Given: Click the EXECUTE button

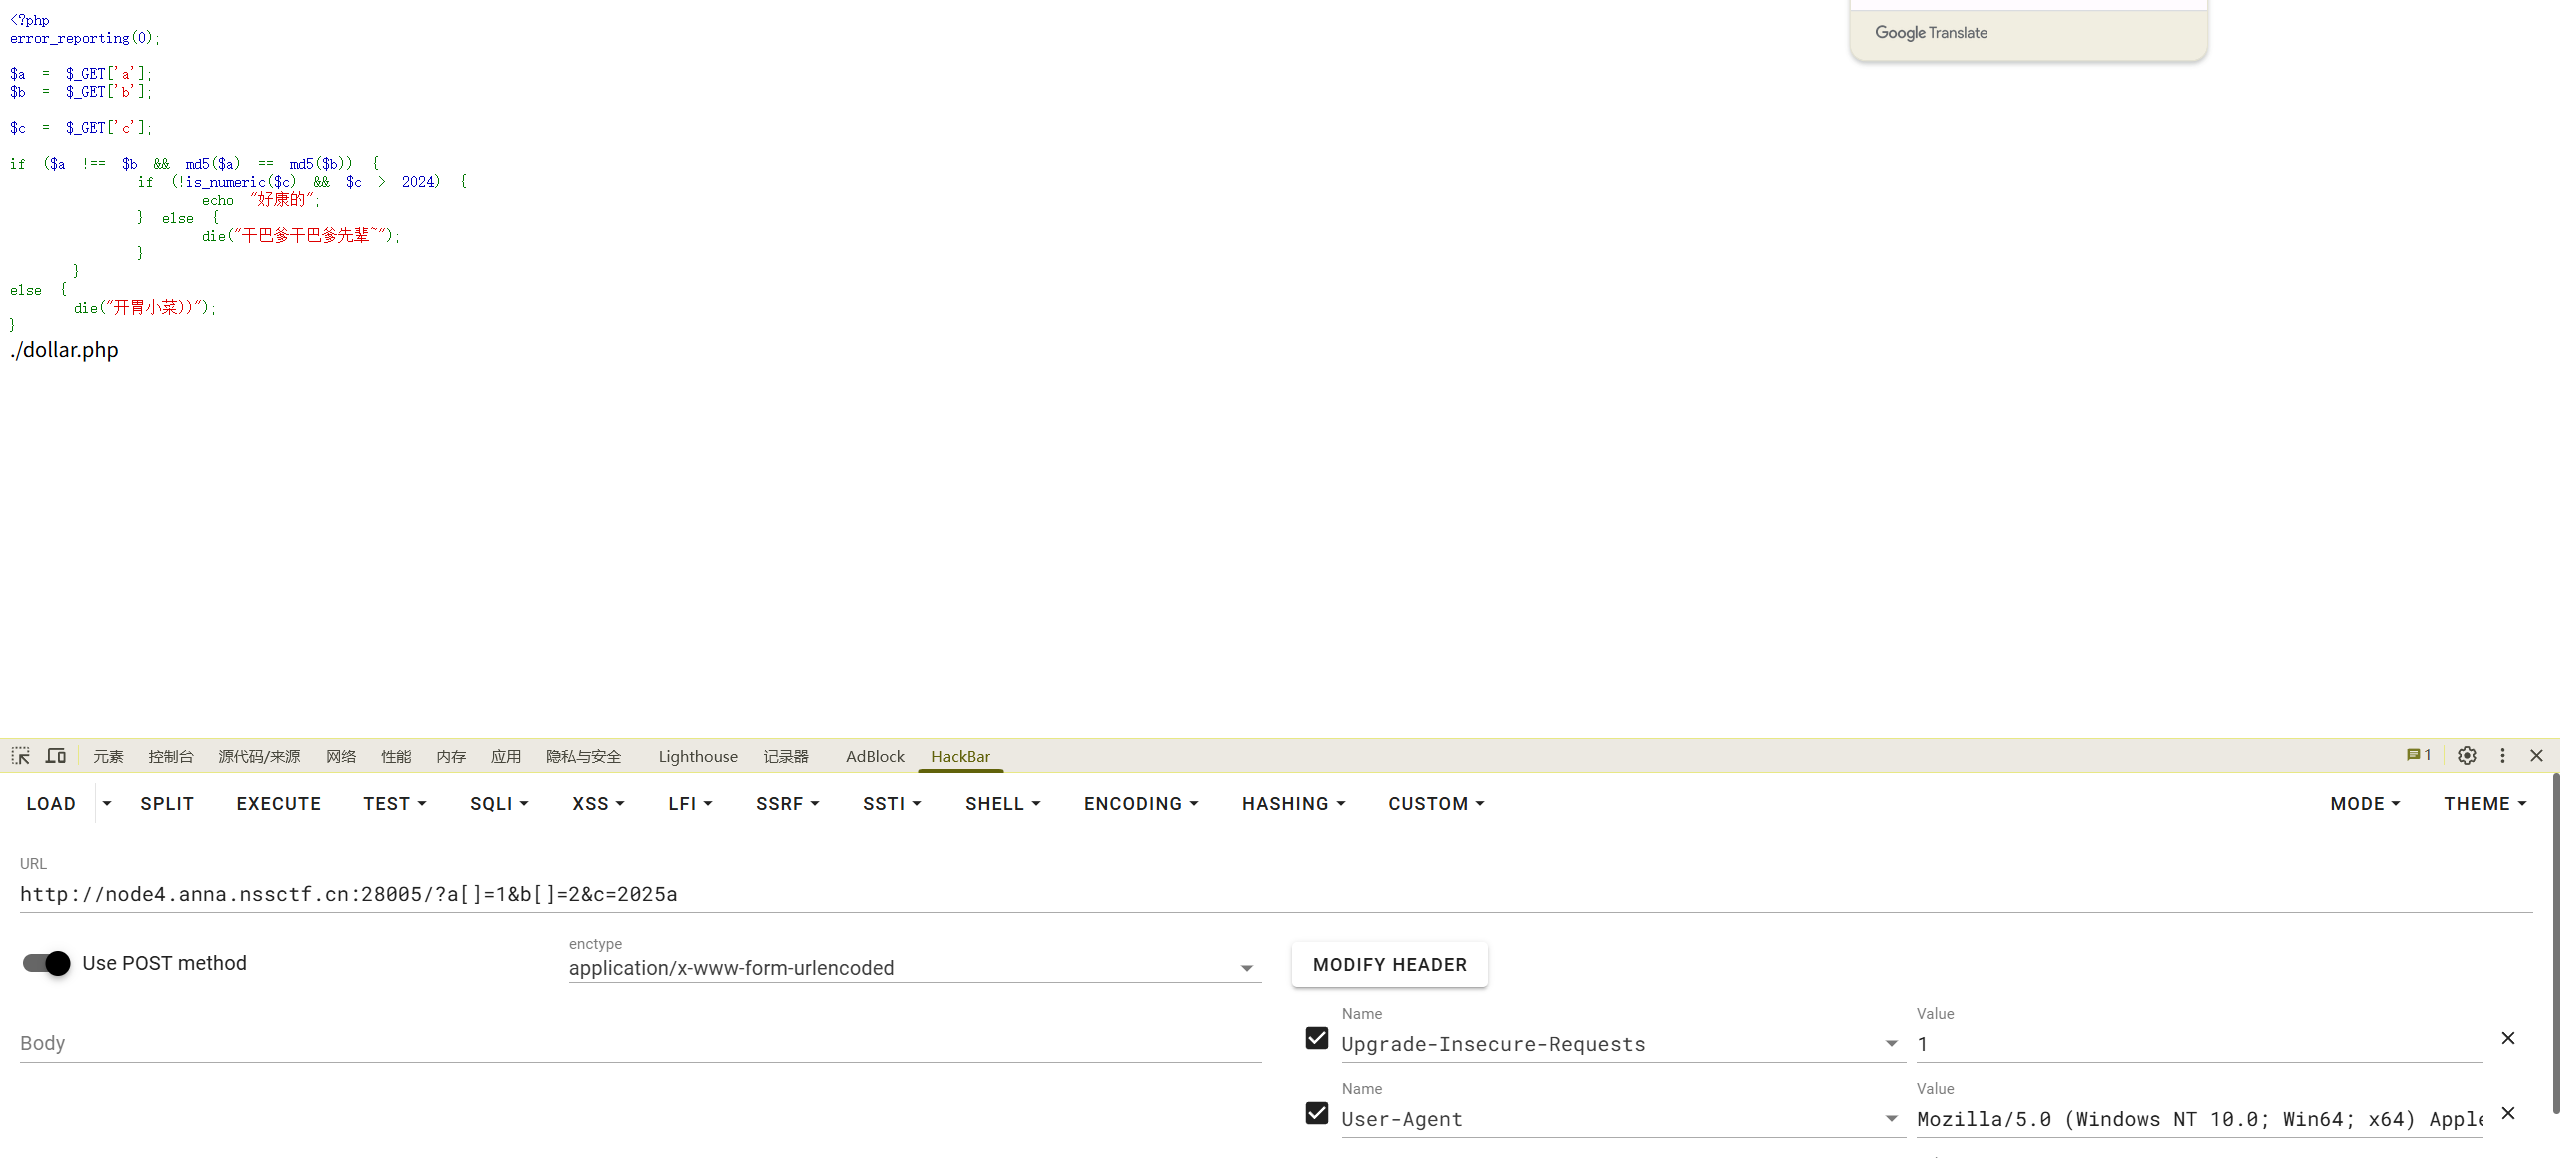Looking at the screenshot, I should [278, 804].
